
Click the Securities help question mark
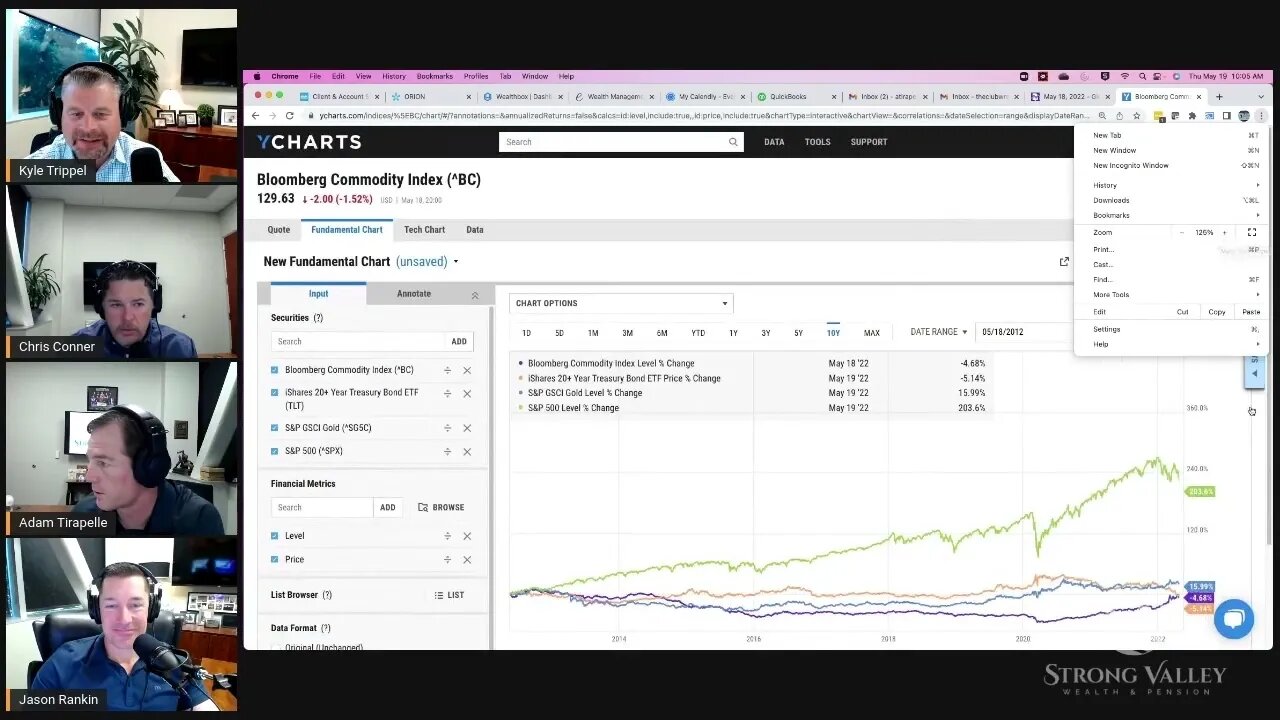point(318,318)
